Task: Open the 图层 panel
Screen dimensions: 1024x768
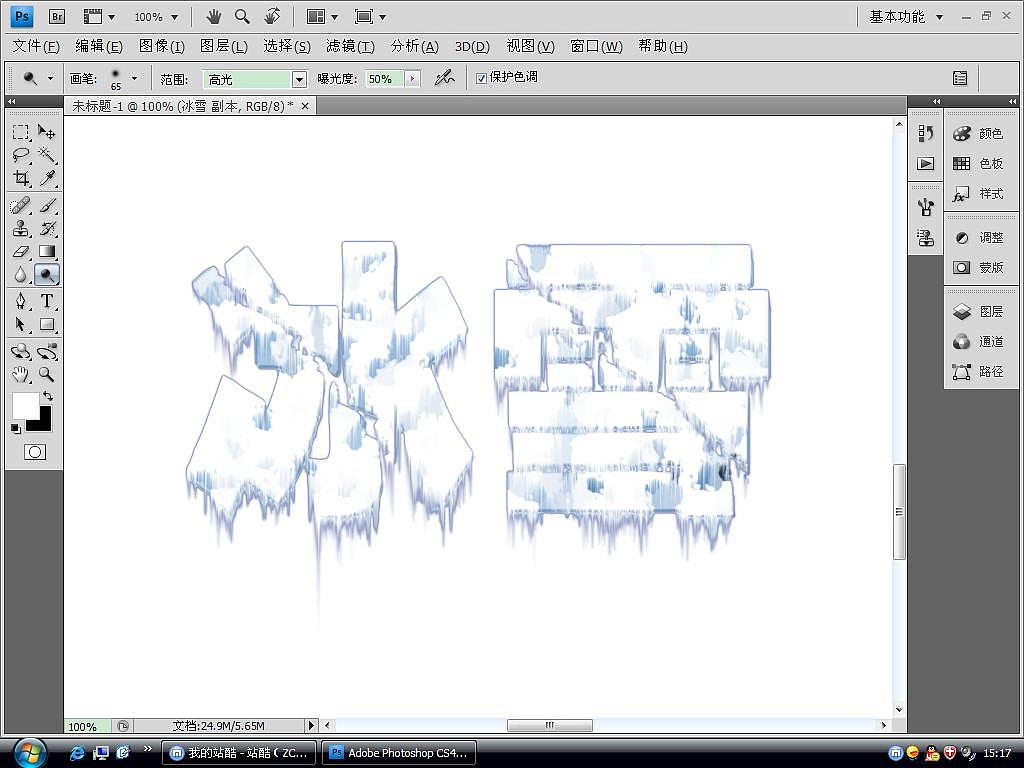Action: [980, 312]
